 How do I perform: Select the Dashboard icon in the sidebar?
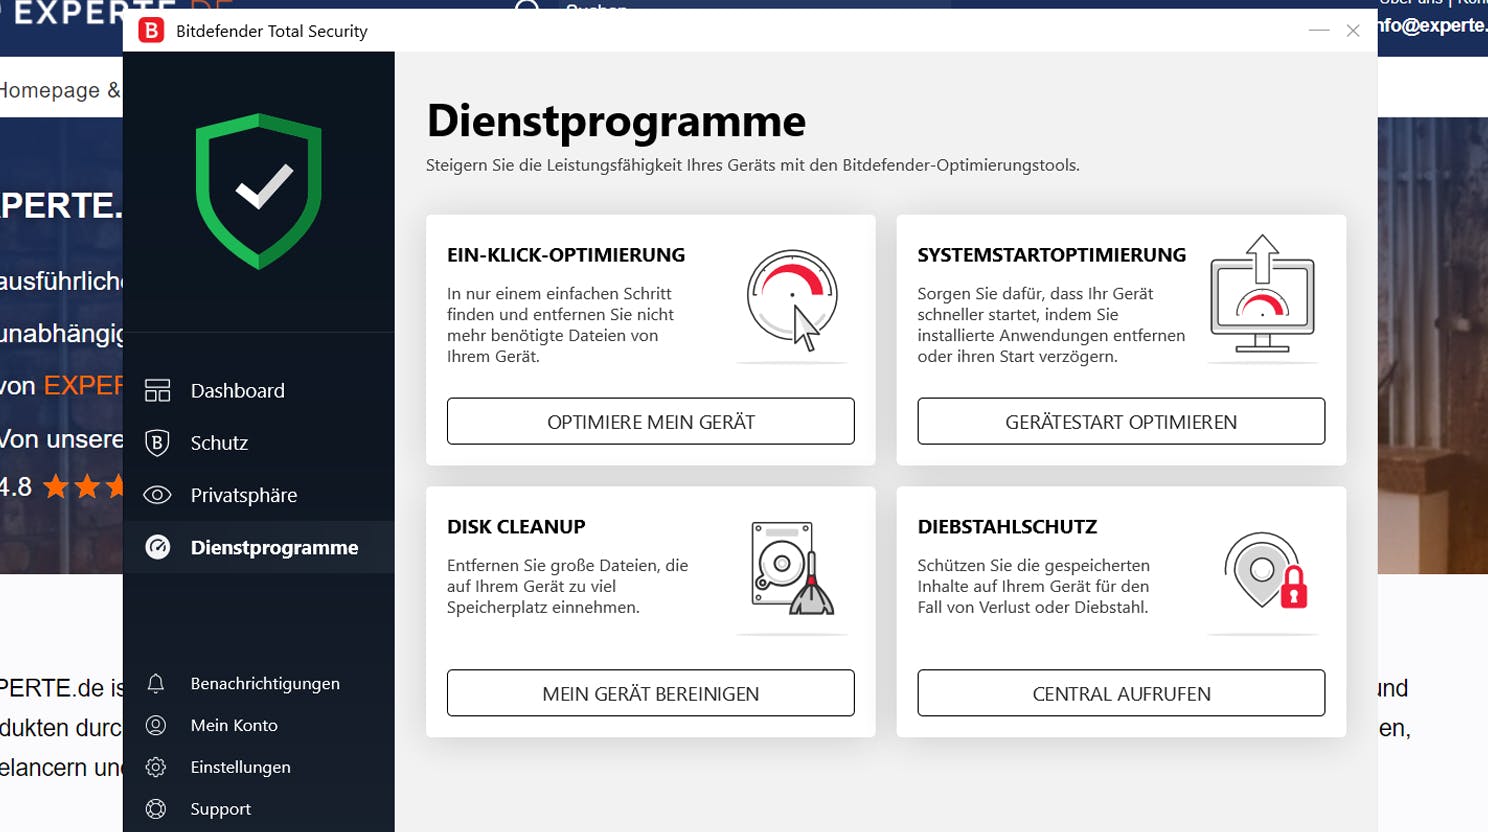157,390
